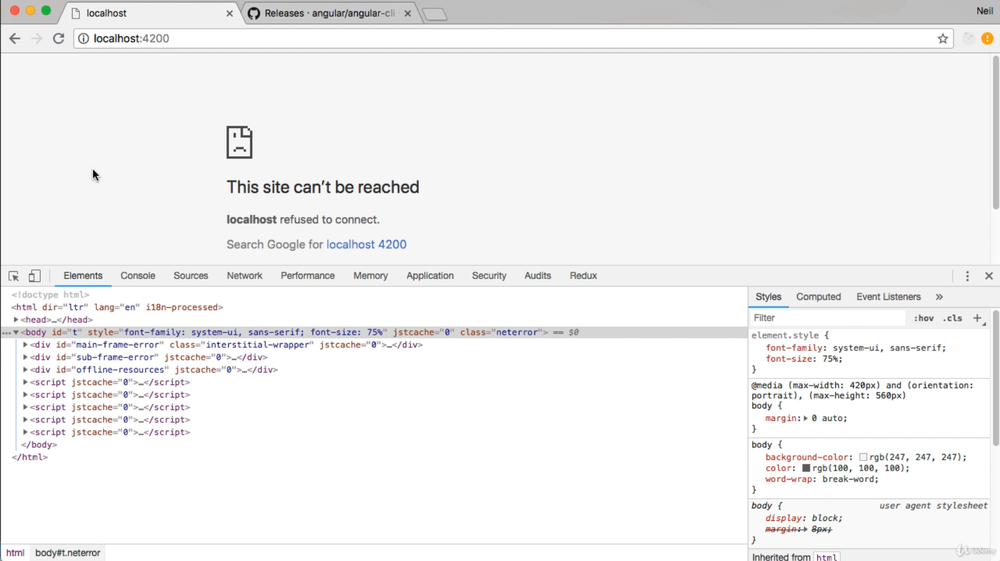Bookmark this page with star icon

point(942,39)
